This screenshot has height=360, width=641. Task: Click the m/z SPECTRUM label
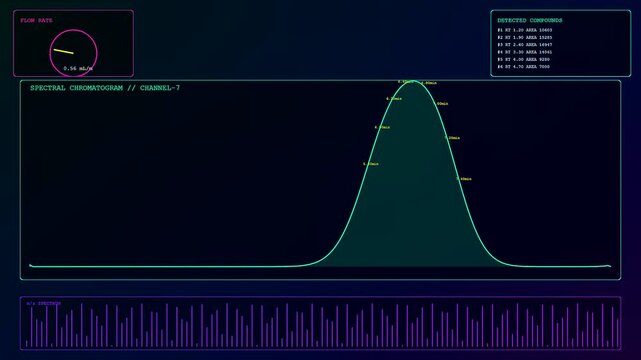(x=44, y=303)
